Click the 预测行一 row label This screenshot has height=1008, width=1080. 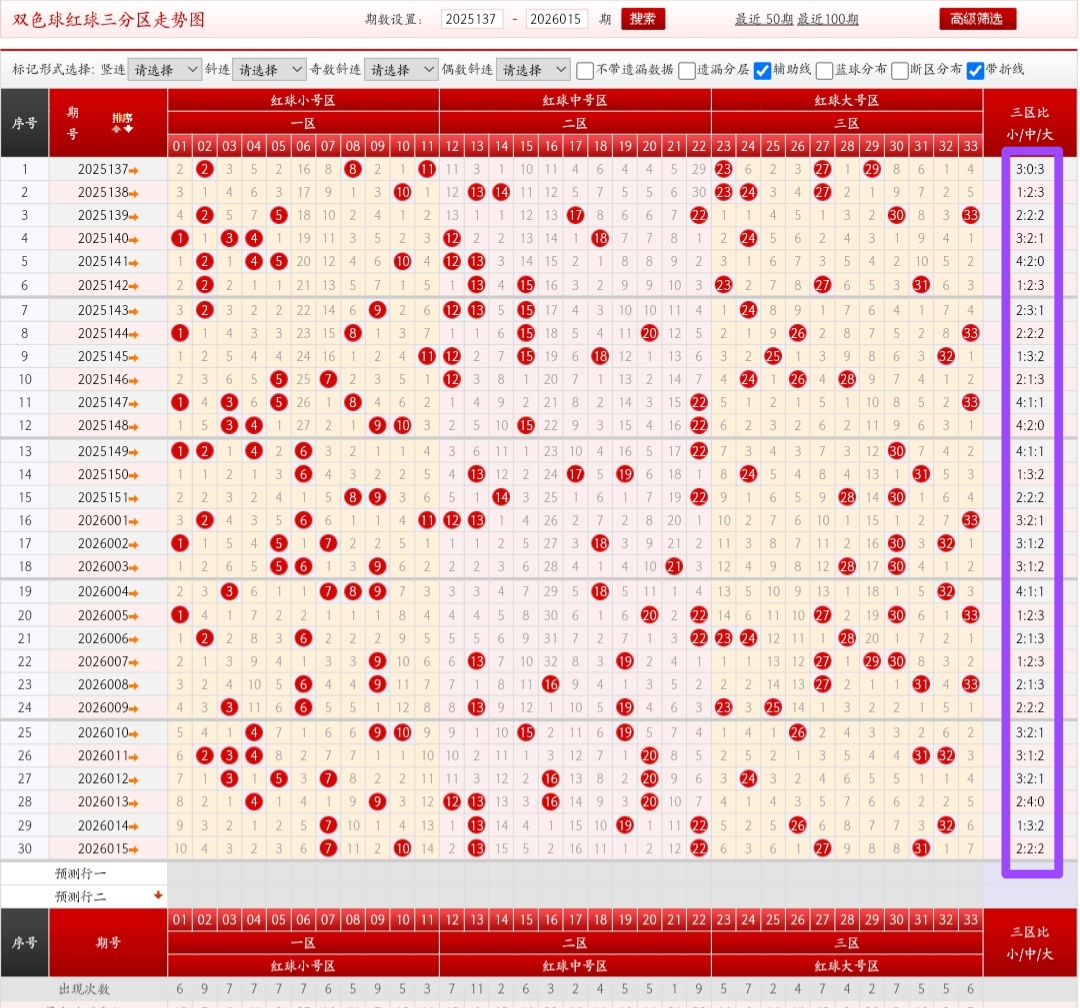pos(81,874)
